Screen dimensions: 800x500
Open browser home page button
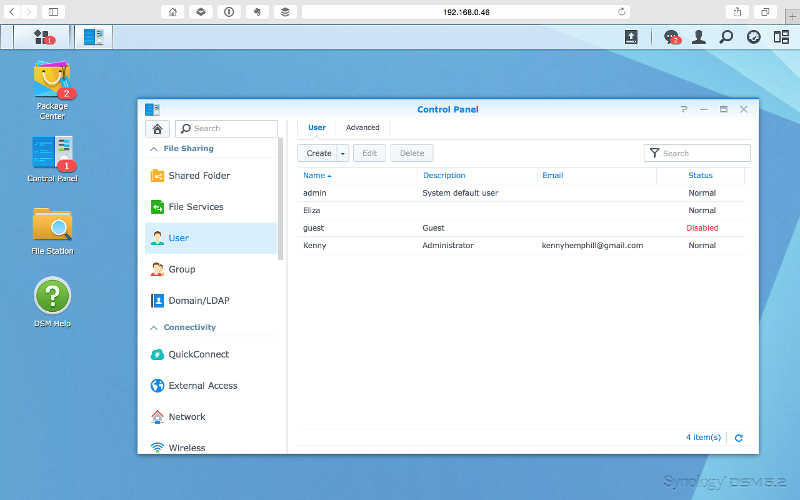coord(173,12)
